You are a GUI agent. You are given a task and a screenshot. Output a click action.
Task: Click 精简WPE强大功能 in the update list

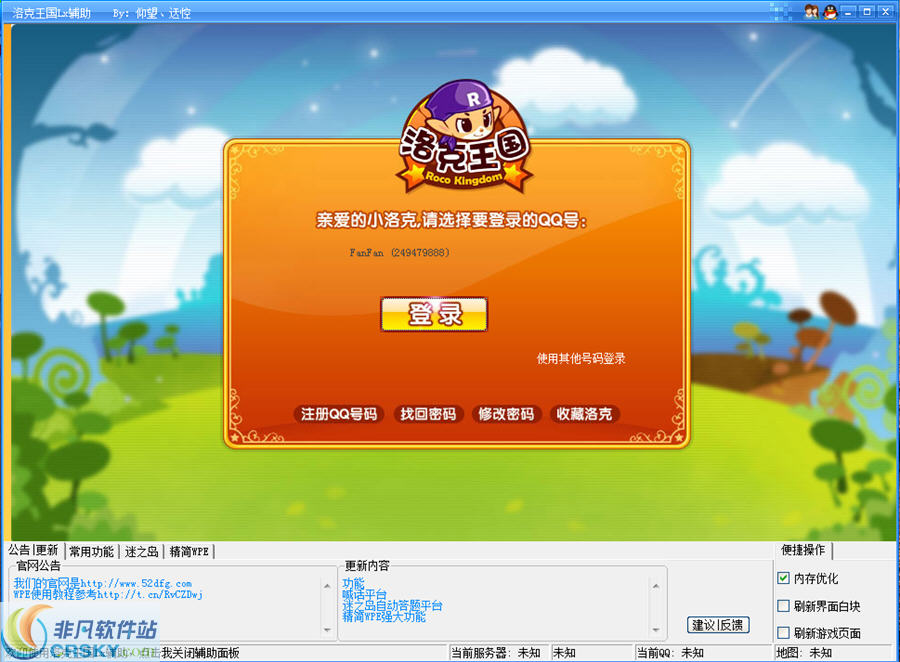click(384, 617)
